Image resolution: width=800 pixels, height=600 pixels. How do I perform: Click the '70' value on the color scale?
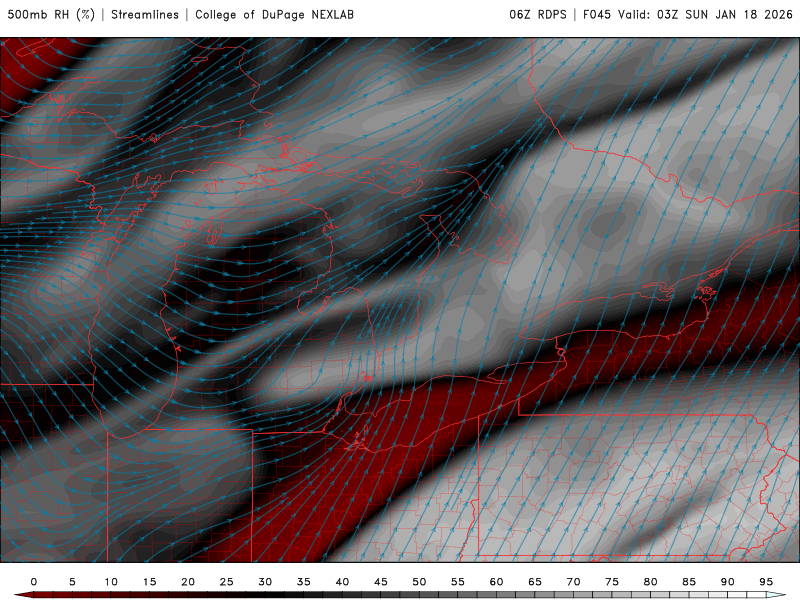point(573,582)
